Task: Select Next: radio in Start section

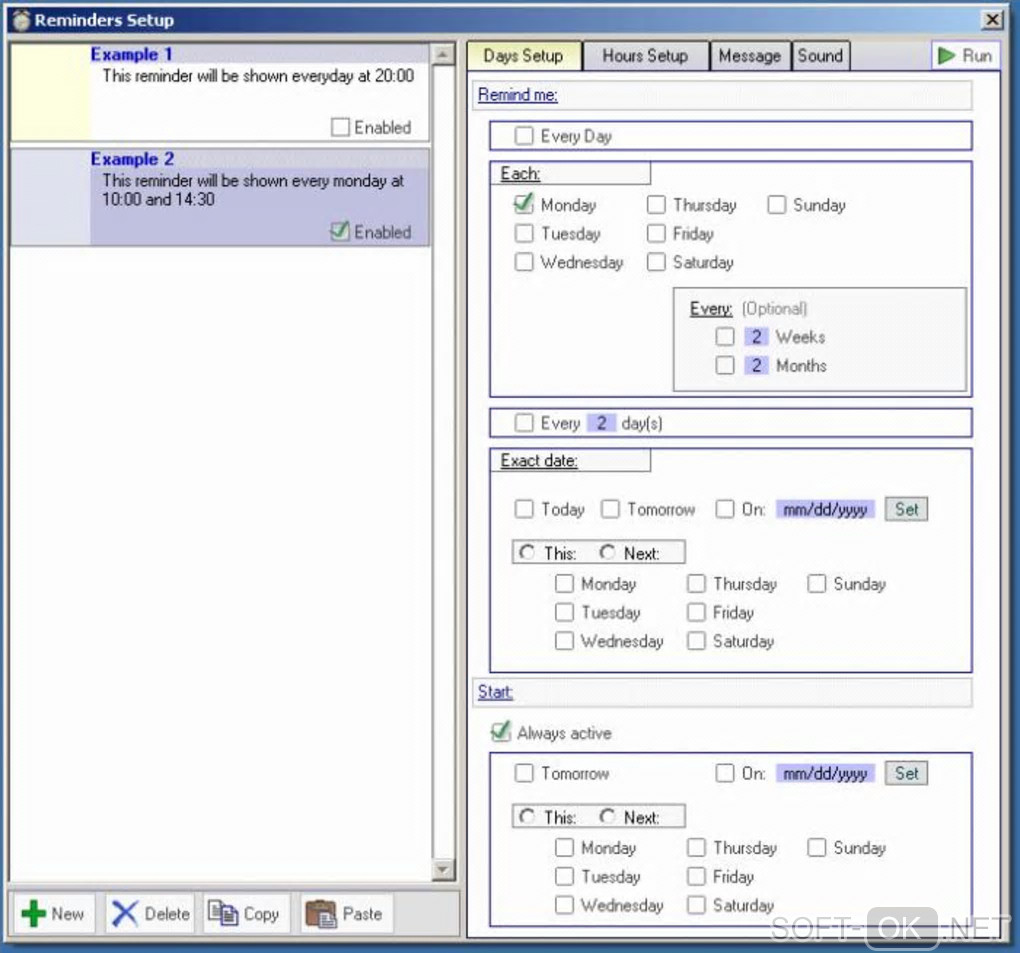Action: (x=608, y=816)
